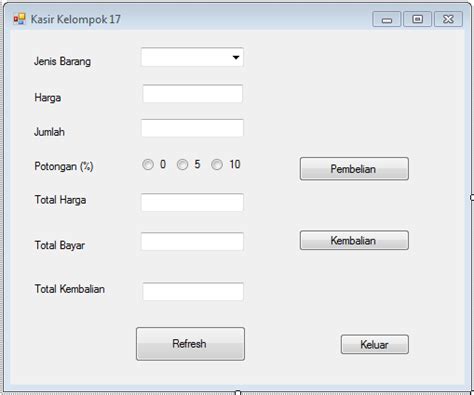
Task: Click the Total Kembalian text box
Action: (193, 292)
